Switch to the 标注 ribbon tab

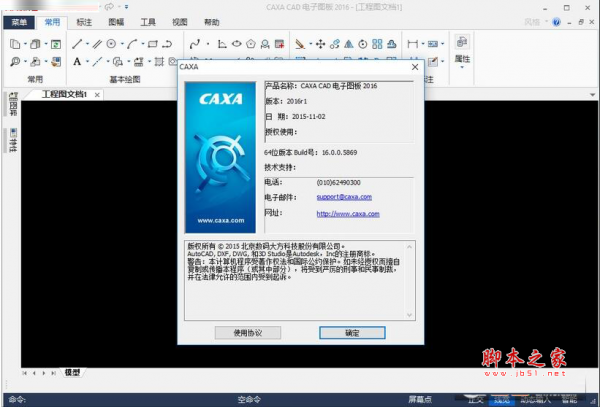(84, 23)
